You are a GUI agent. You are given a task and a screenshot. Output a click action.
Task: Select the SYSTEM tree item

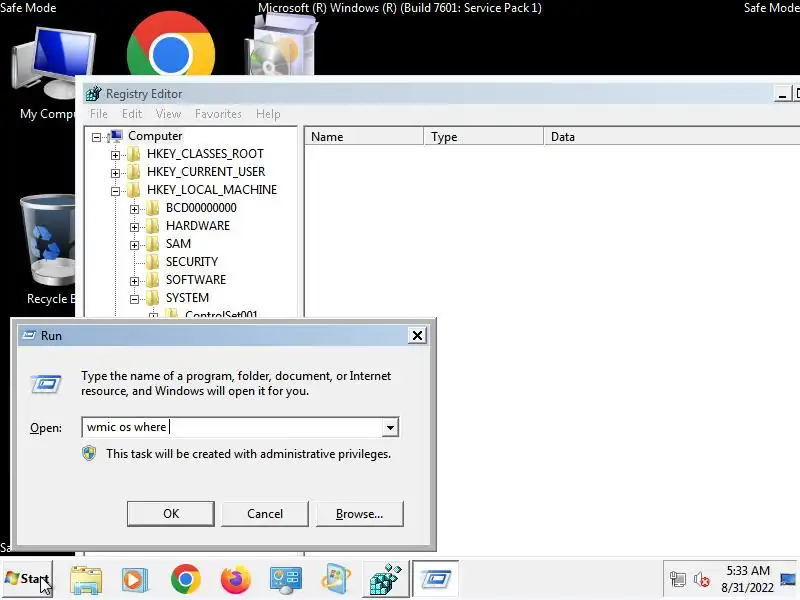(187, 297)
